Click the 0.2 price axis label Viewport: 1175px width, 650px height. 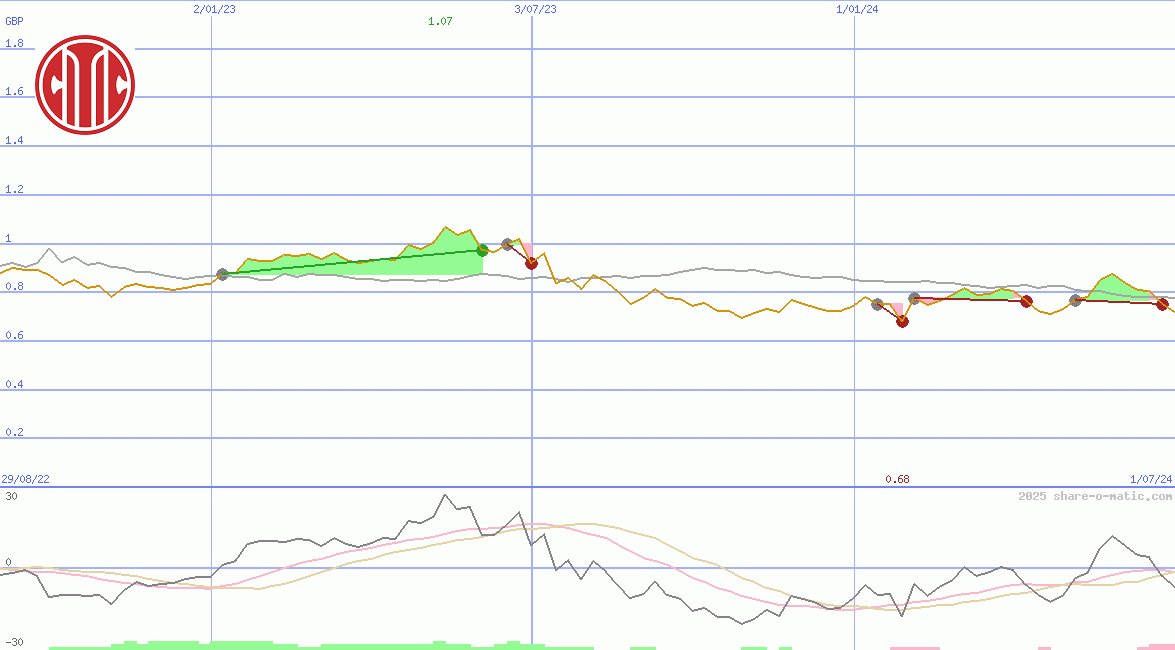click(14, 433)
